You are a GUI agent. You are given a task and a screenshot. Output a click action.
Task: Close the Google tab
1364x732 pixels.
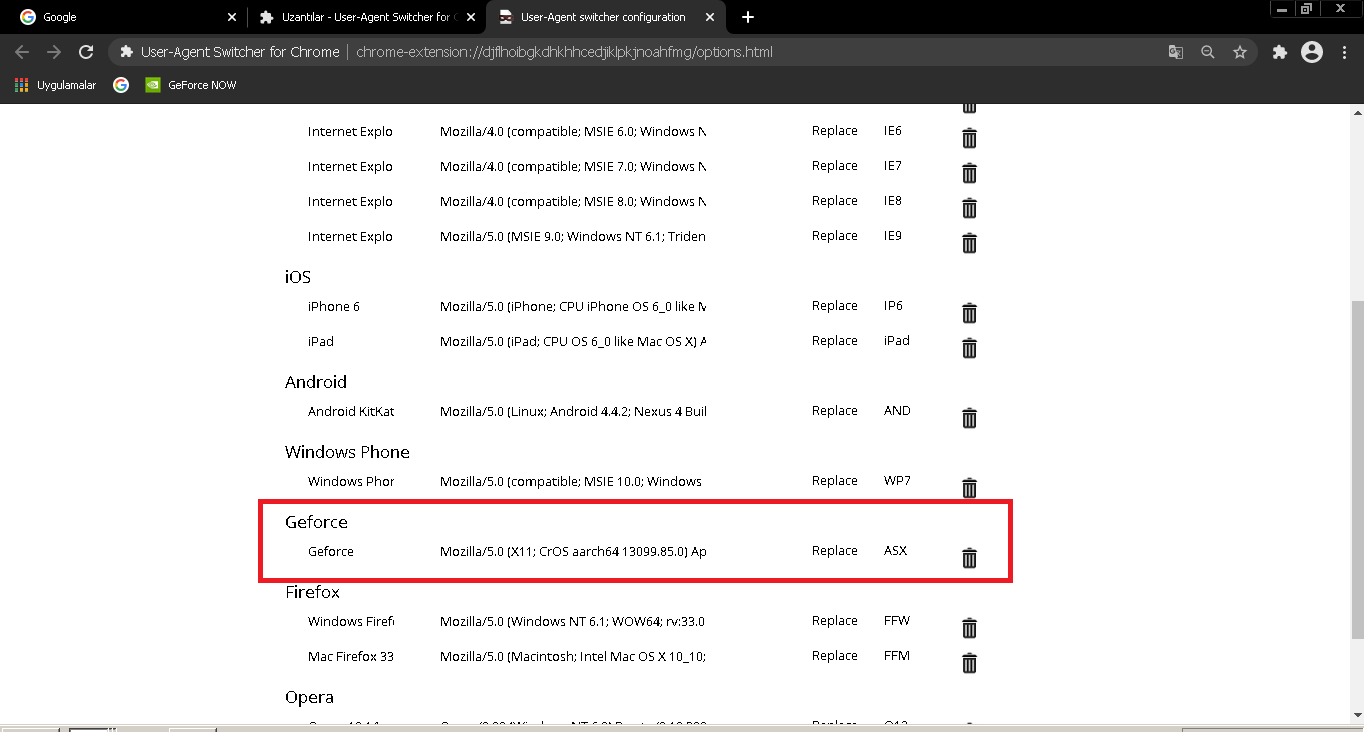pyautogui.click(x=232, y=17)
